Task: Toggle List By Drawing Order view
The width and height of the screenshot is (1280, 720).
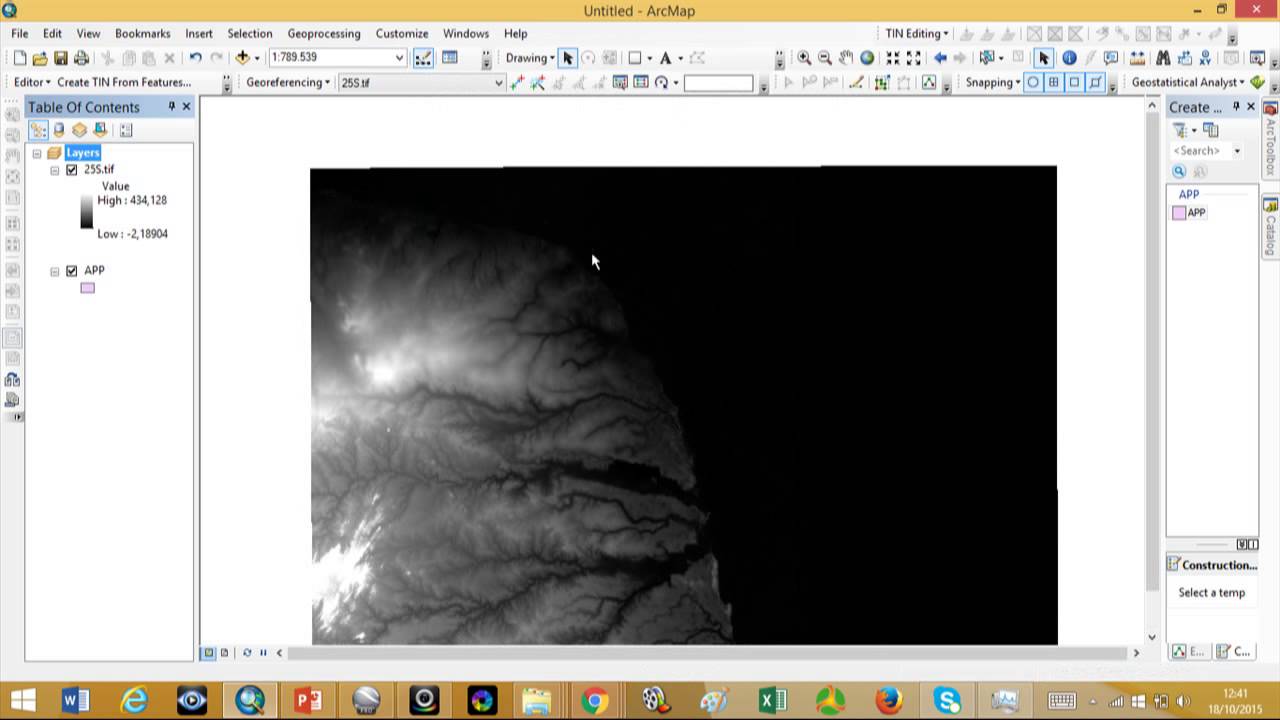Action: 38,130
